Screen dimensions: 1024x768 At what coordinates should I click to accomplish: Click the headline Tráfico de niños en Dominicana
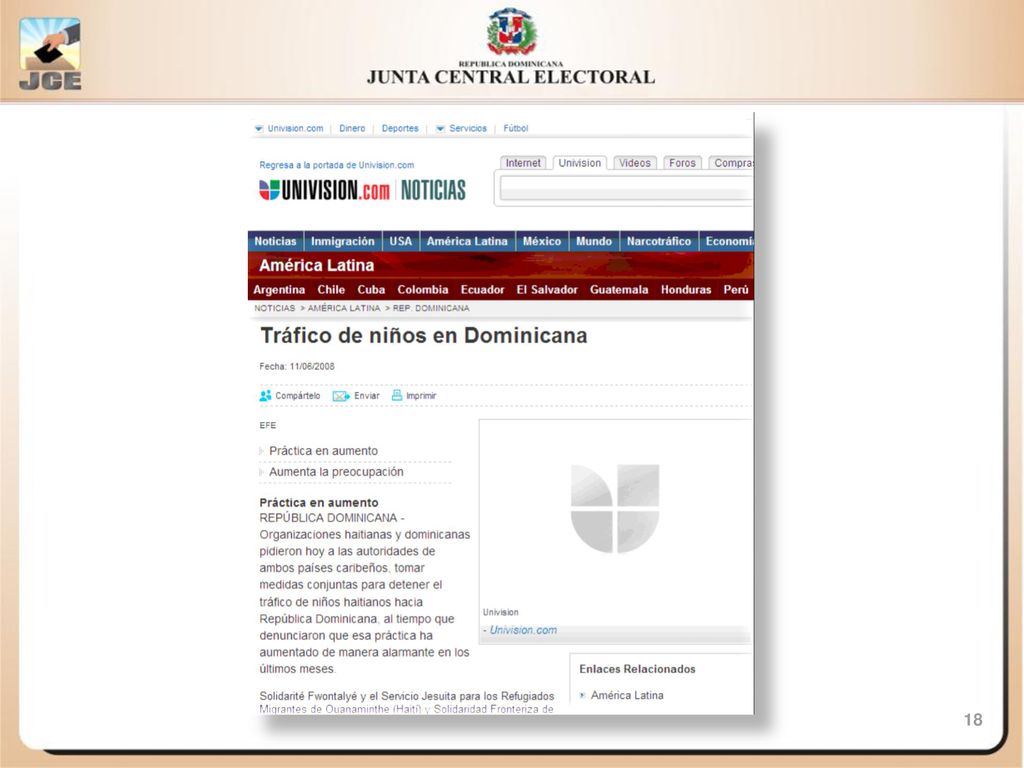pos(424,336)
